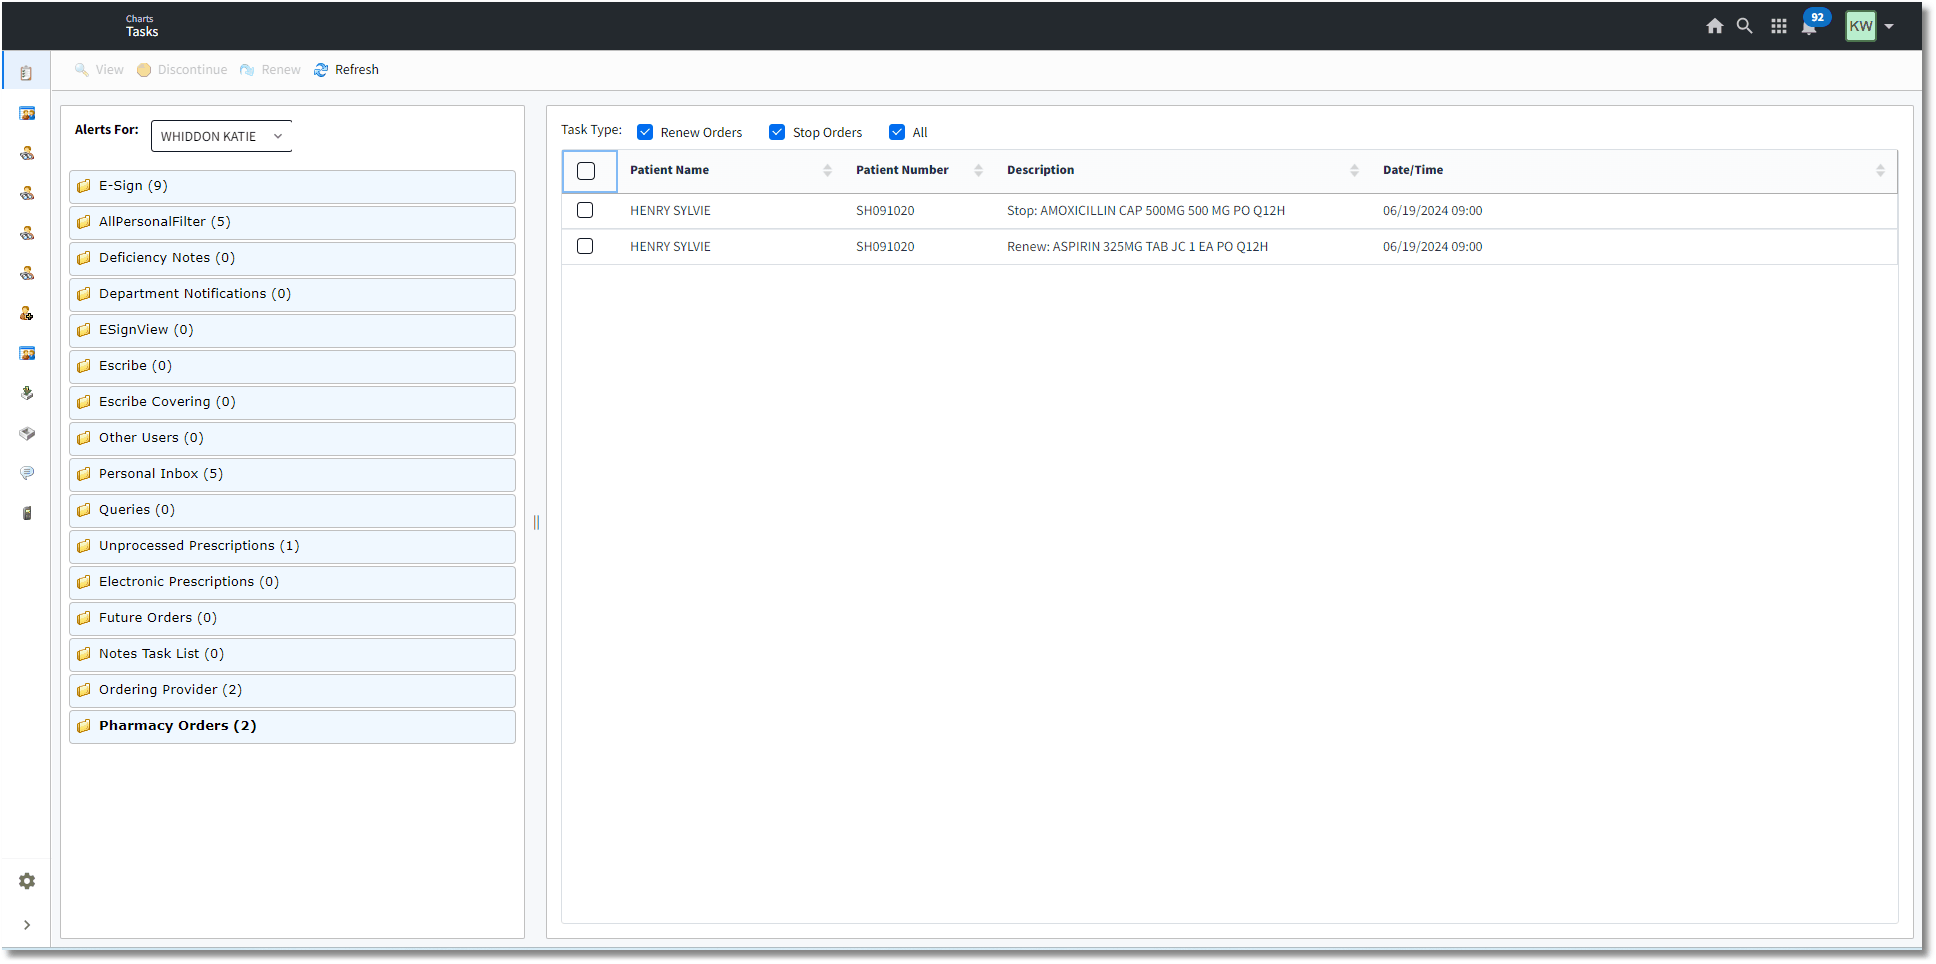Sort by Patient Name column arrows
The width and height of the screenshot is (1936, 964).
[x=827, y=170]
